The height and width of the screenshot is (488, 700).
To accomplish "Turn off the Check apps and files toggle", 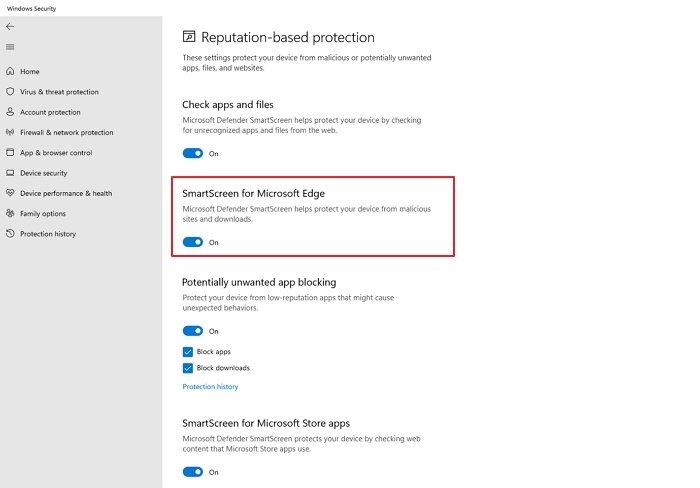I will [x=192, y=153].
